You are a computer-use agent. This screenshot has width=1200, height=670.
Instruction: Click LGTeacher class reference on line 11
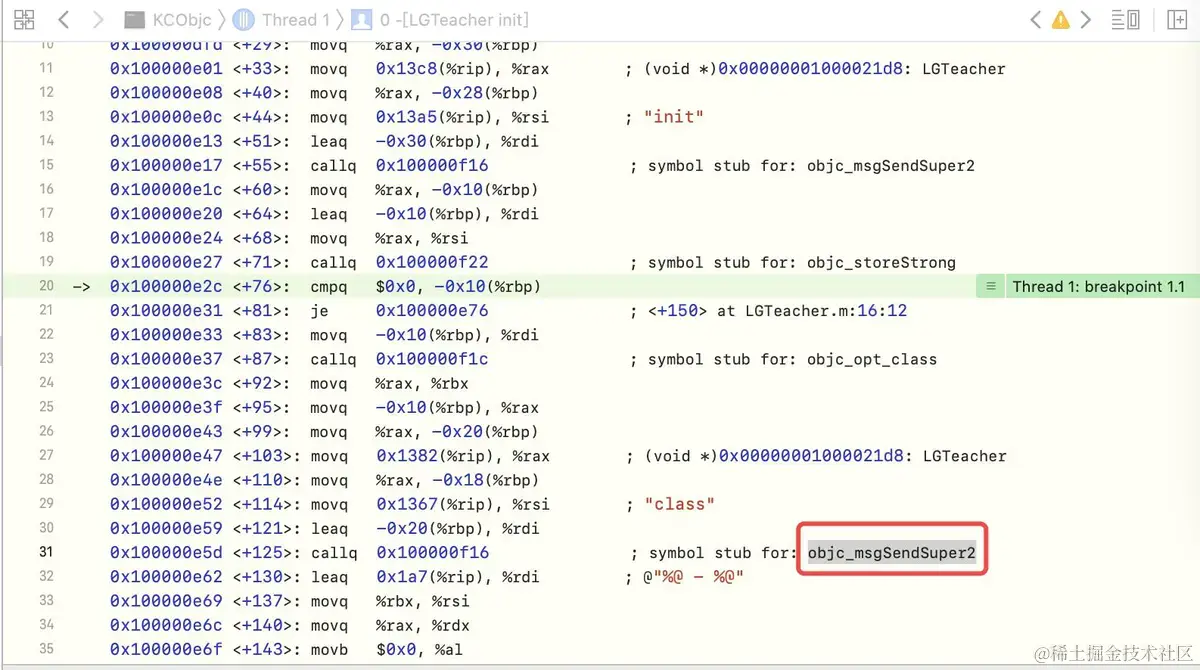(965, 68)
